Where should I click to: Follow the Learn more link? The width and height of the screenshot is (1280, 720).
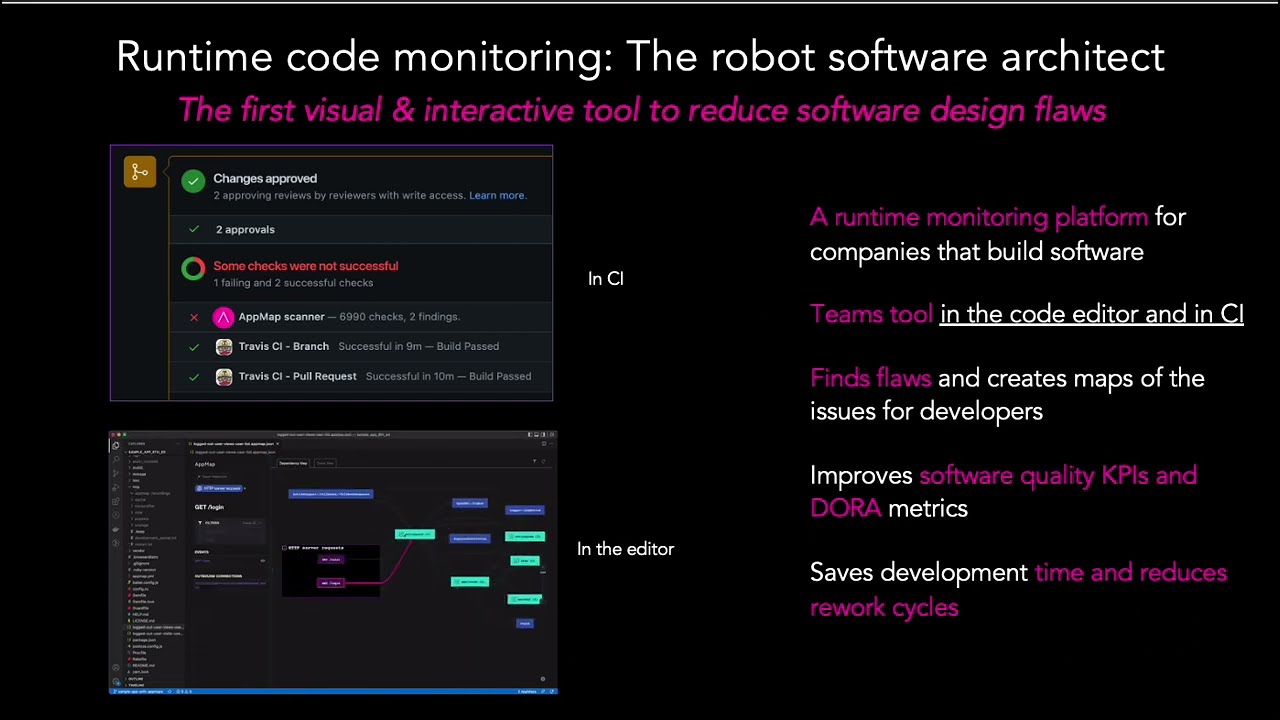[497, 195]
